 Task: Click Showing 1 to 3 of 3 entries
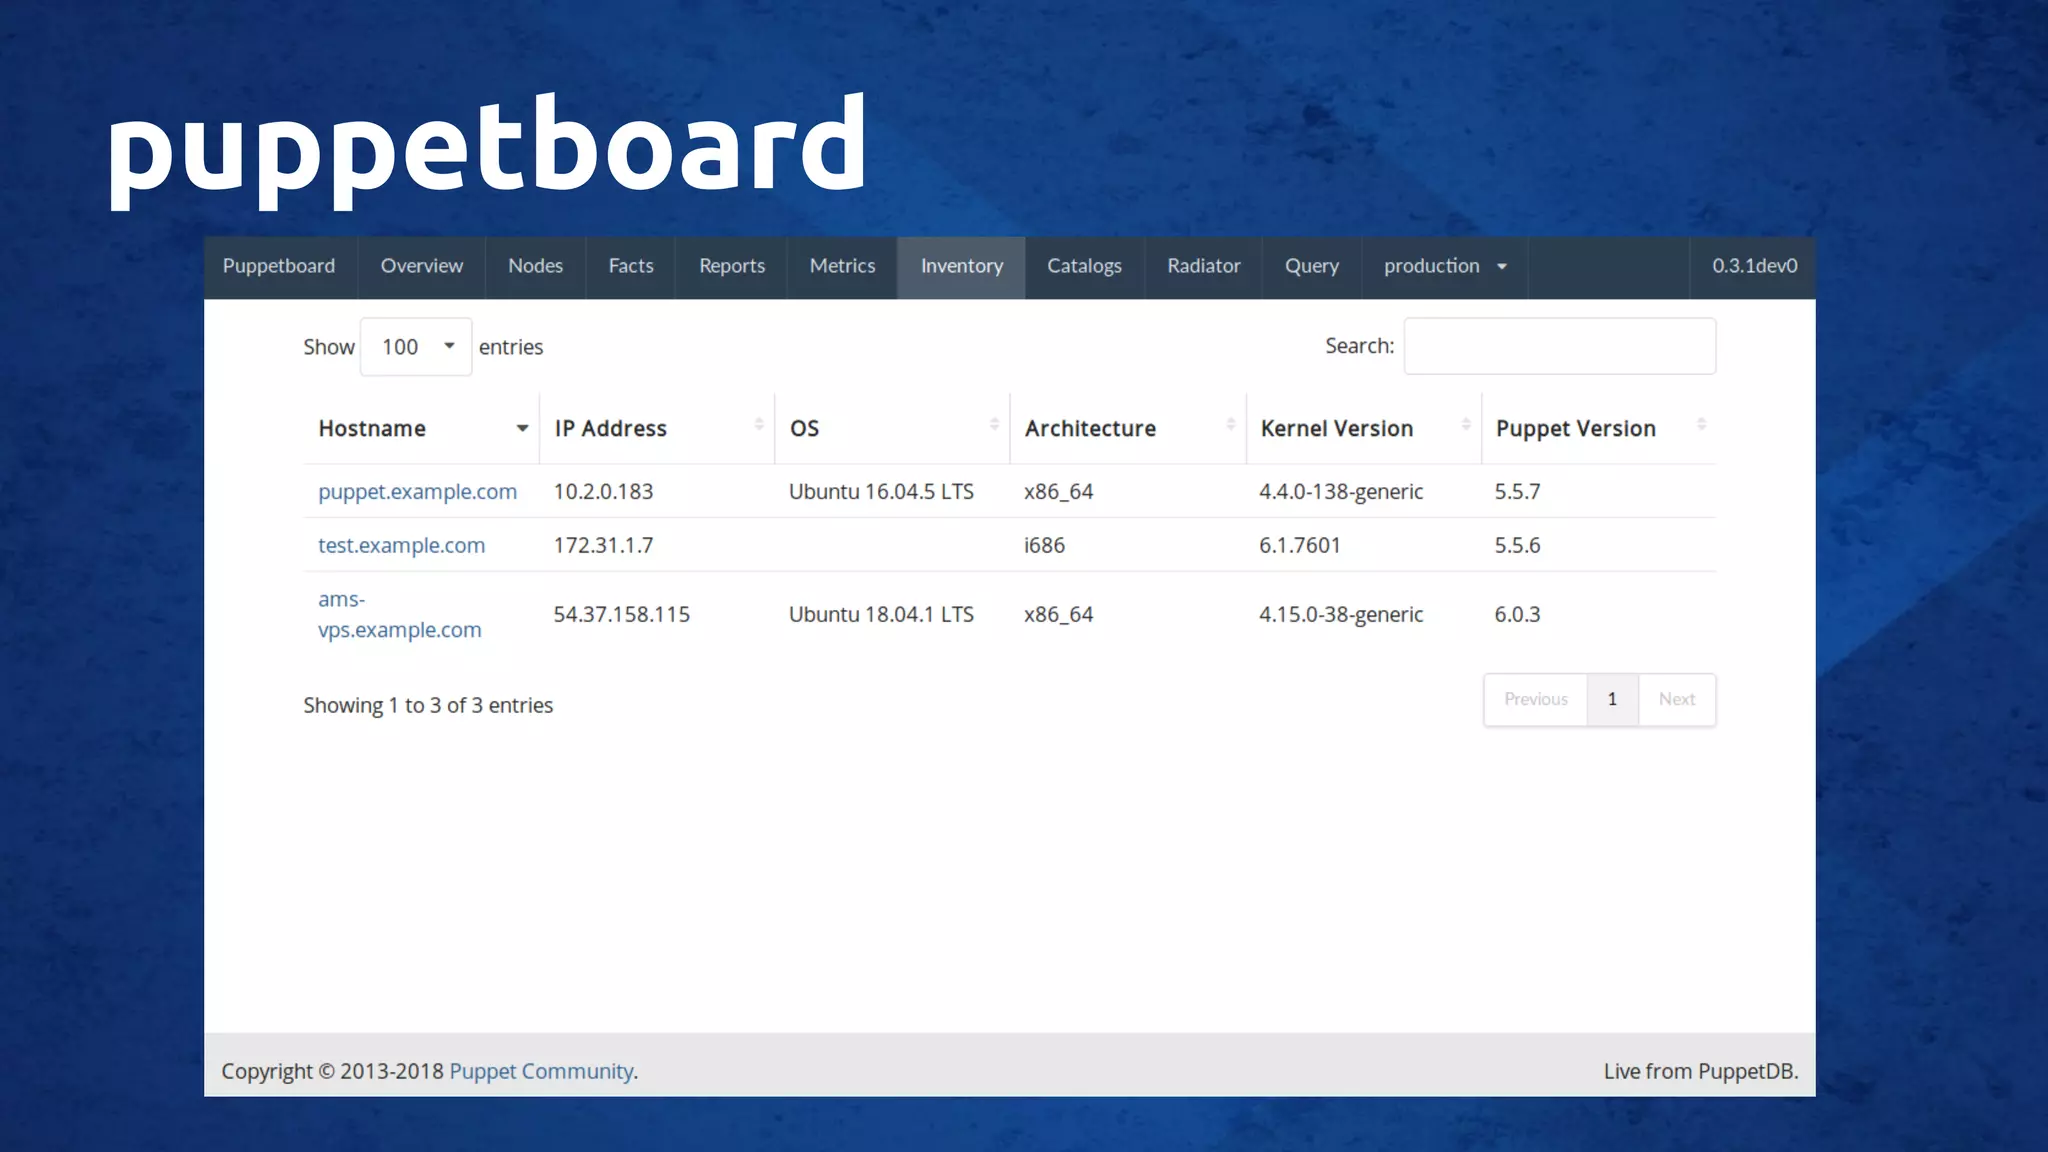428,706
